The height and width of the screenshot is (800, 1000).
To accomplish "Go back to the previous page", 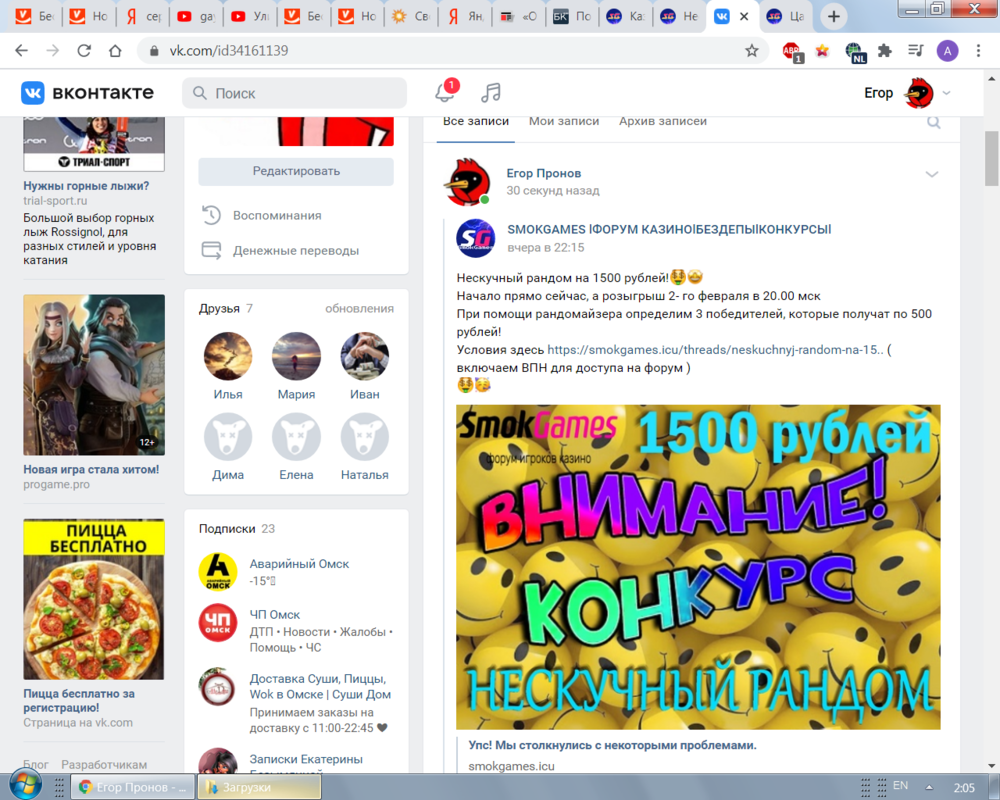I will click(x=22, y=51).
